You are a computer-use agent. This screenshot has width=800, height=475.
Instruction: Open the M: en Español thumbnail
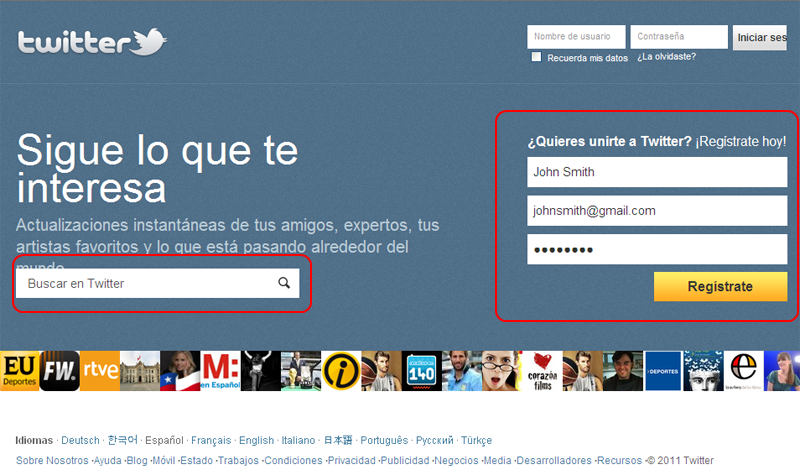click(220, 371)
